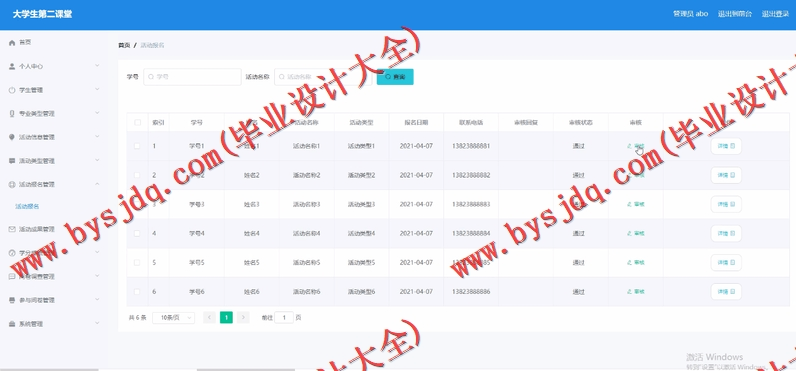Click the 审核状态 column header

(x=581, y=122)
